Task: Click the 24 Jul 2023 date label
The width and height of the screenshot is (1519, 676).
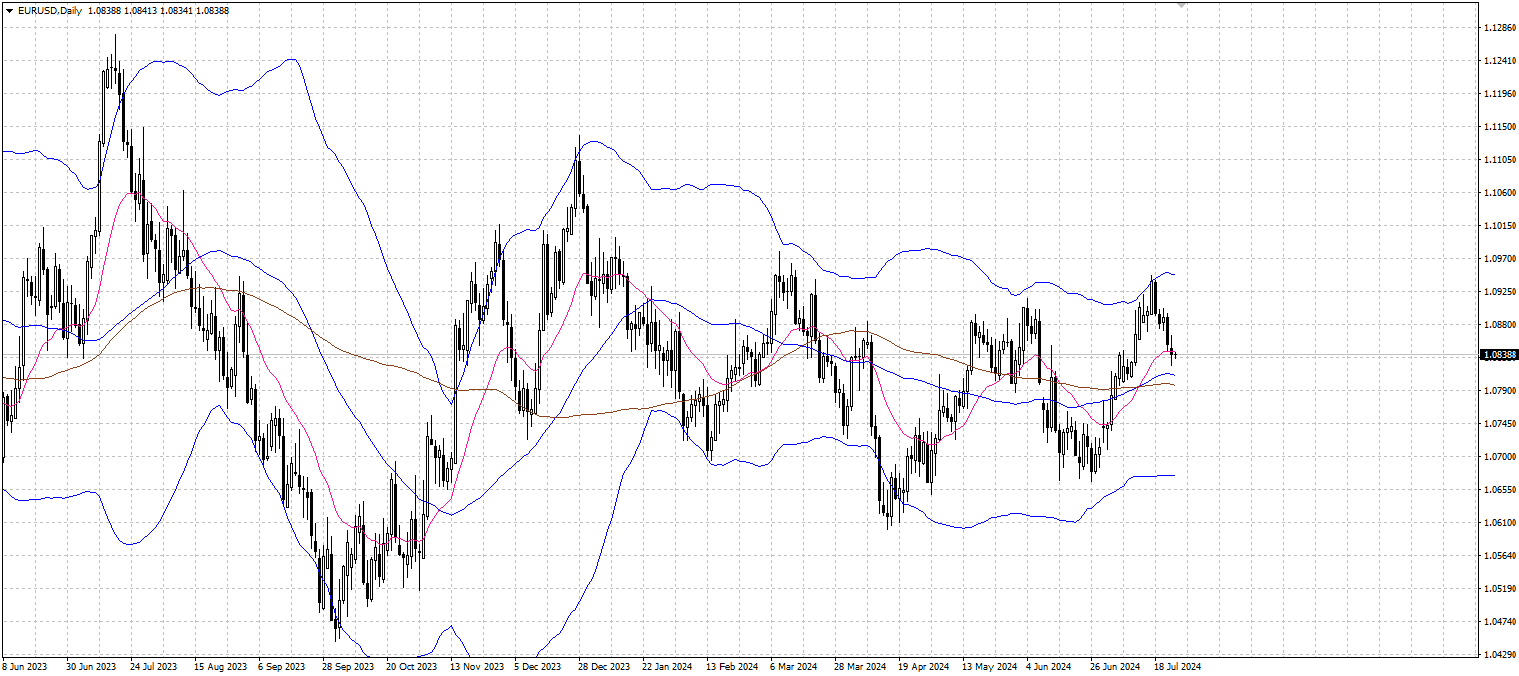Action: 153,666
